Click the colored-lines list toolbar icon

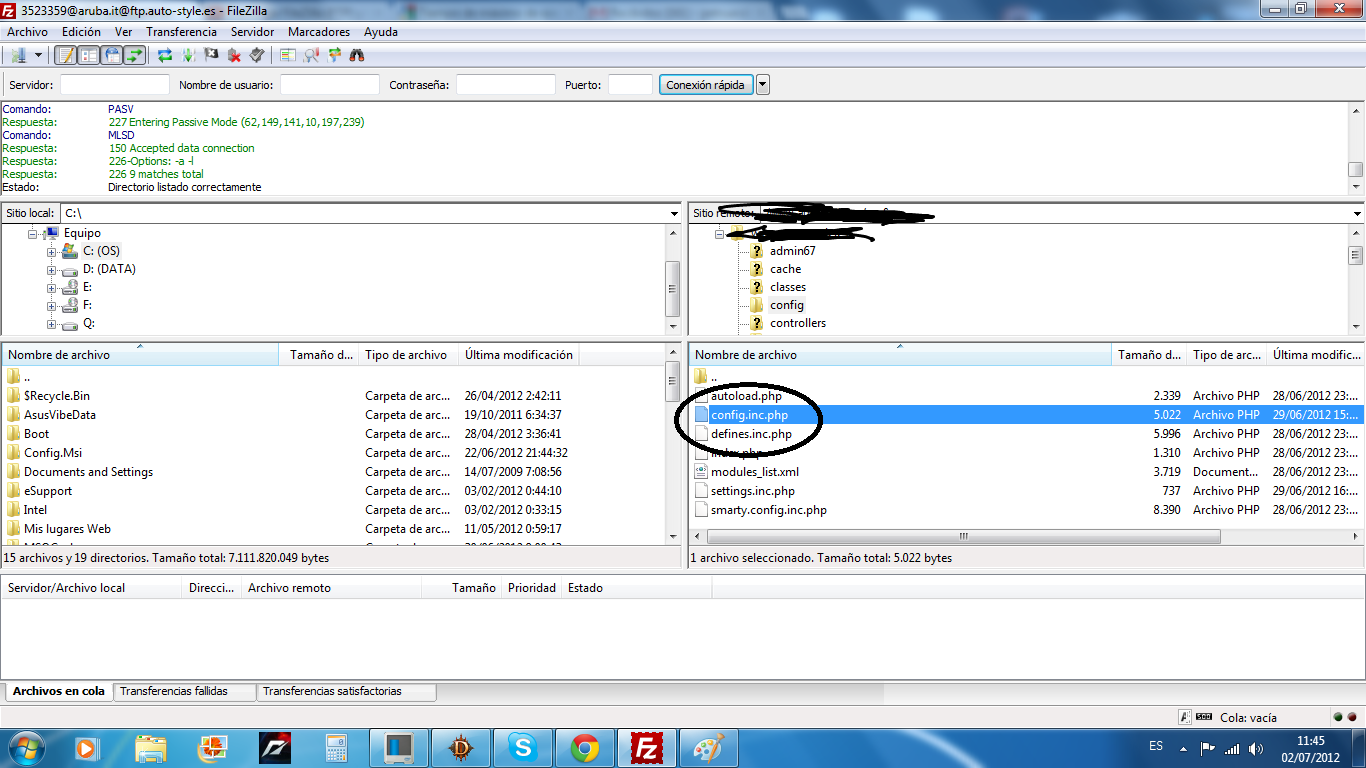(x=288, y=55)
